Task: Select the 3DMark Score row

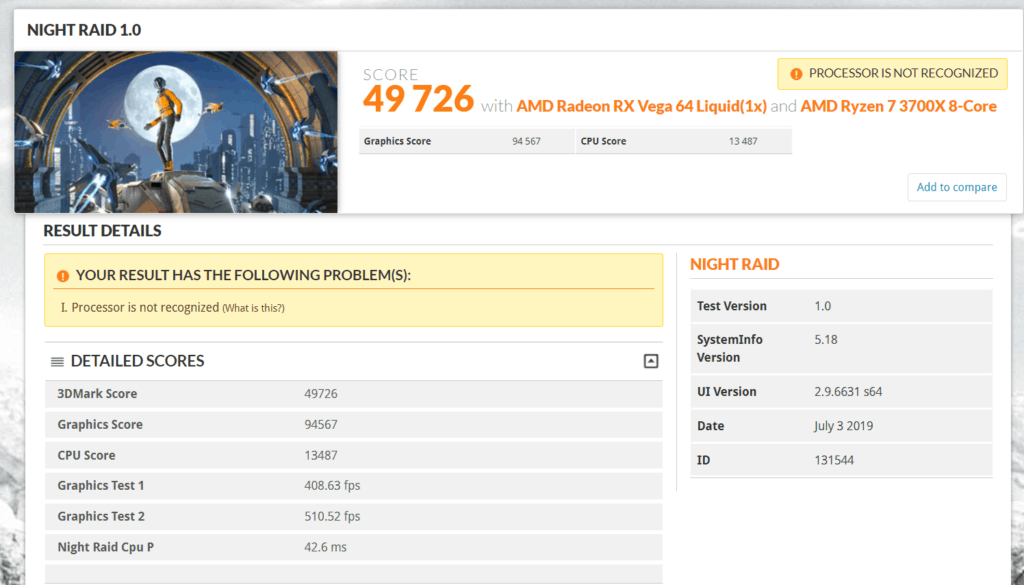Action: click(x=353, y=394)
